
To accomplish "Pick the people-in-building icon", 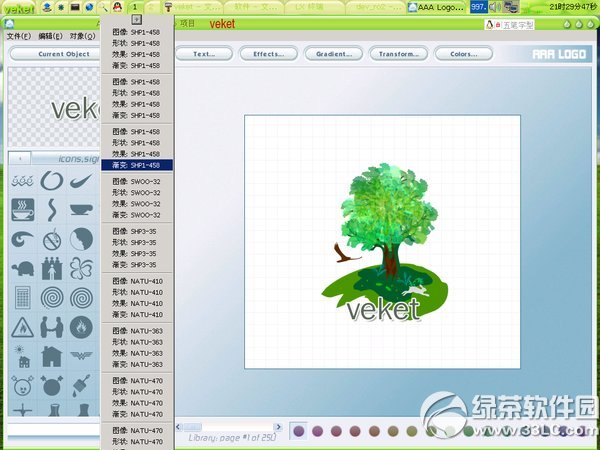I will pyautogui.click(x=52, y=268).
